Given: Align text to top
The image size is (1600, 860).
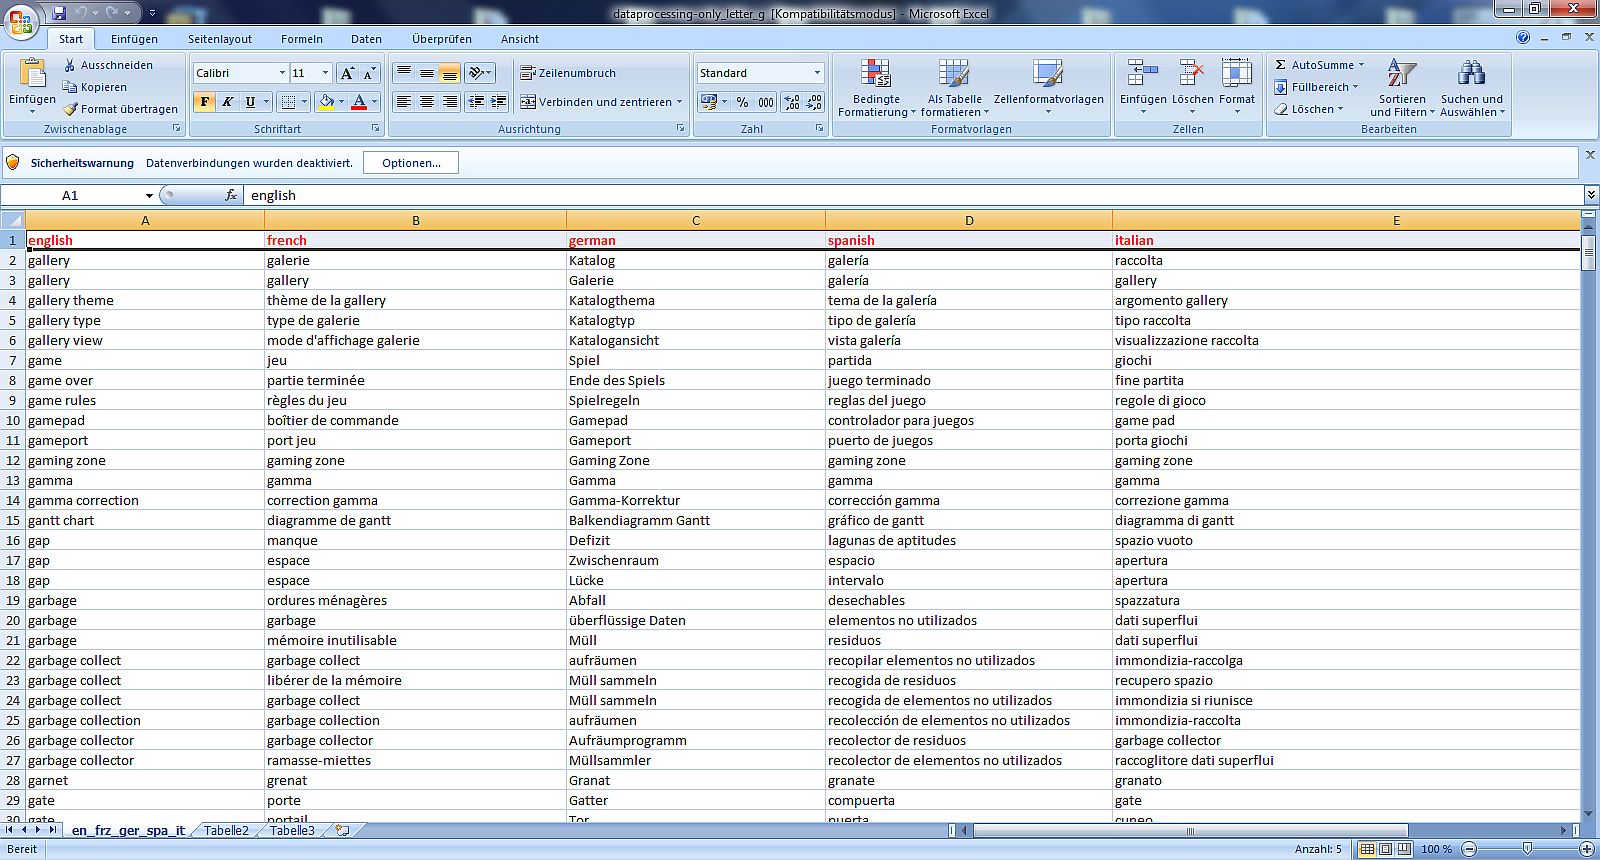Looking at the screenshot, I should (x=403, y=73).
